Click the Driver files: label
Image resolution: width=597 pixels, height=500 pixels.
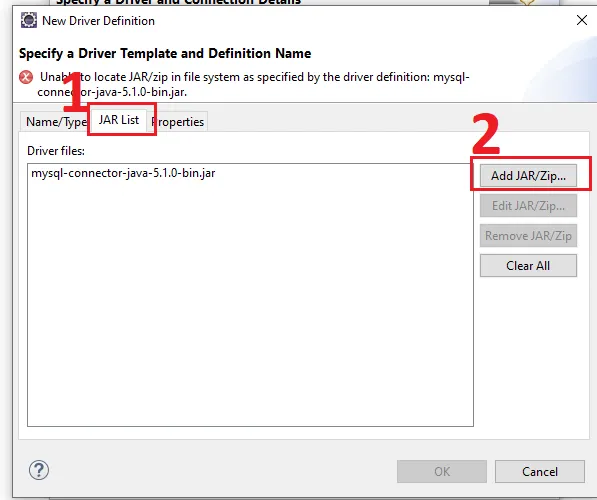(x=56, y=151)
